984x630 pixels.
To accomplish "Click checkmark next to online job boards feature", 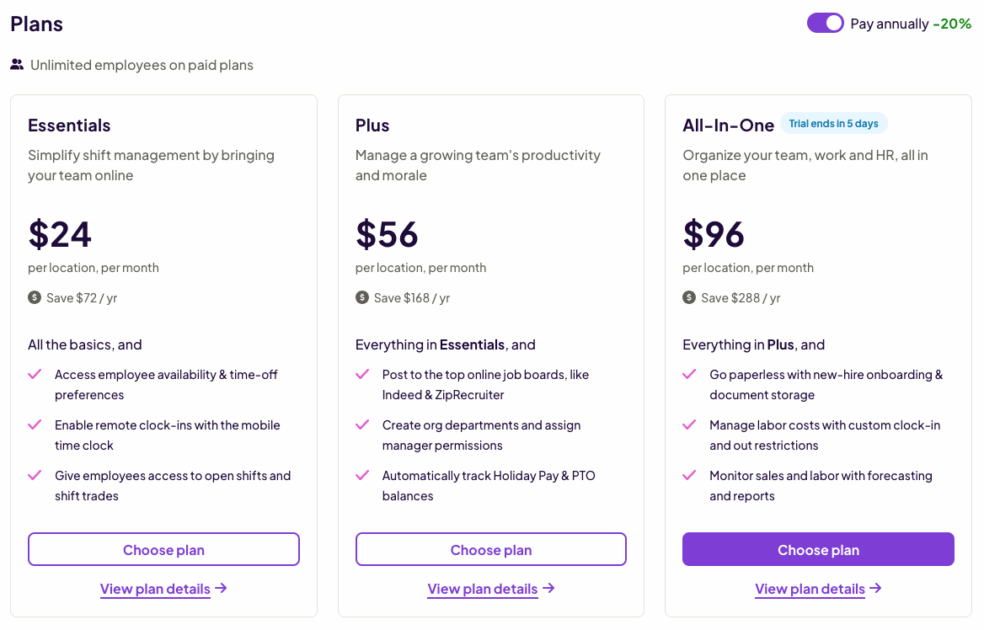I will 362,374.
